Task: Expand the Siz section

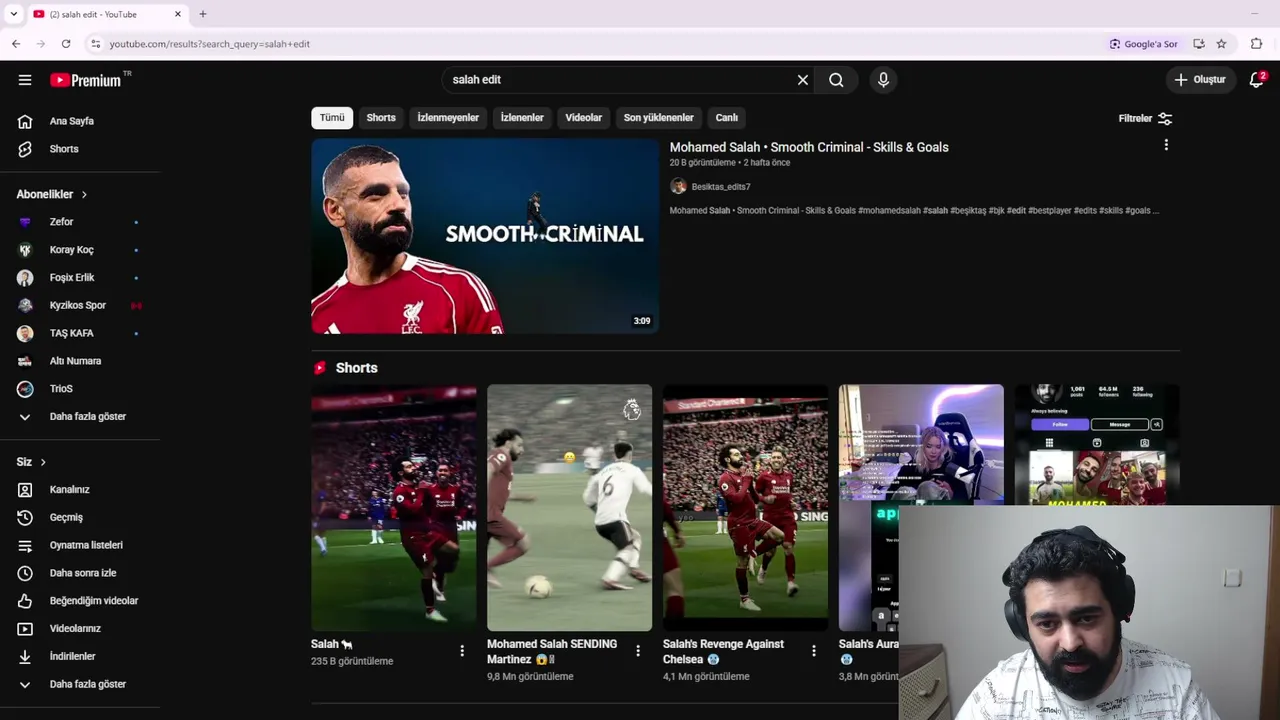Action: [31, 462]
